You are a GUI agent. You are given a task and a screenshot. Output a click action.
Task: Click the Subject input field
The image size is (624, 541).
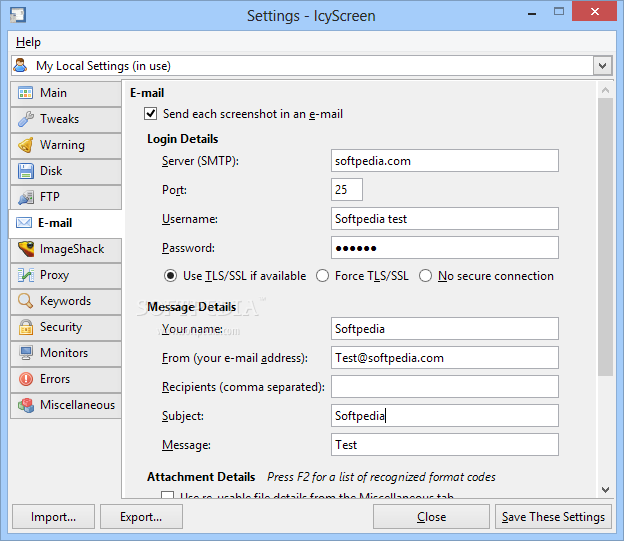445,416
